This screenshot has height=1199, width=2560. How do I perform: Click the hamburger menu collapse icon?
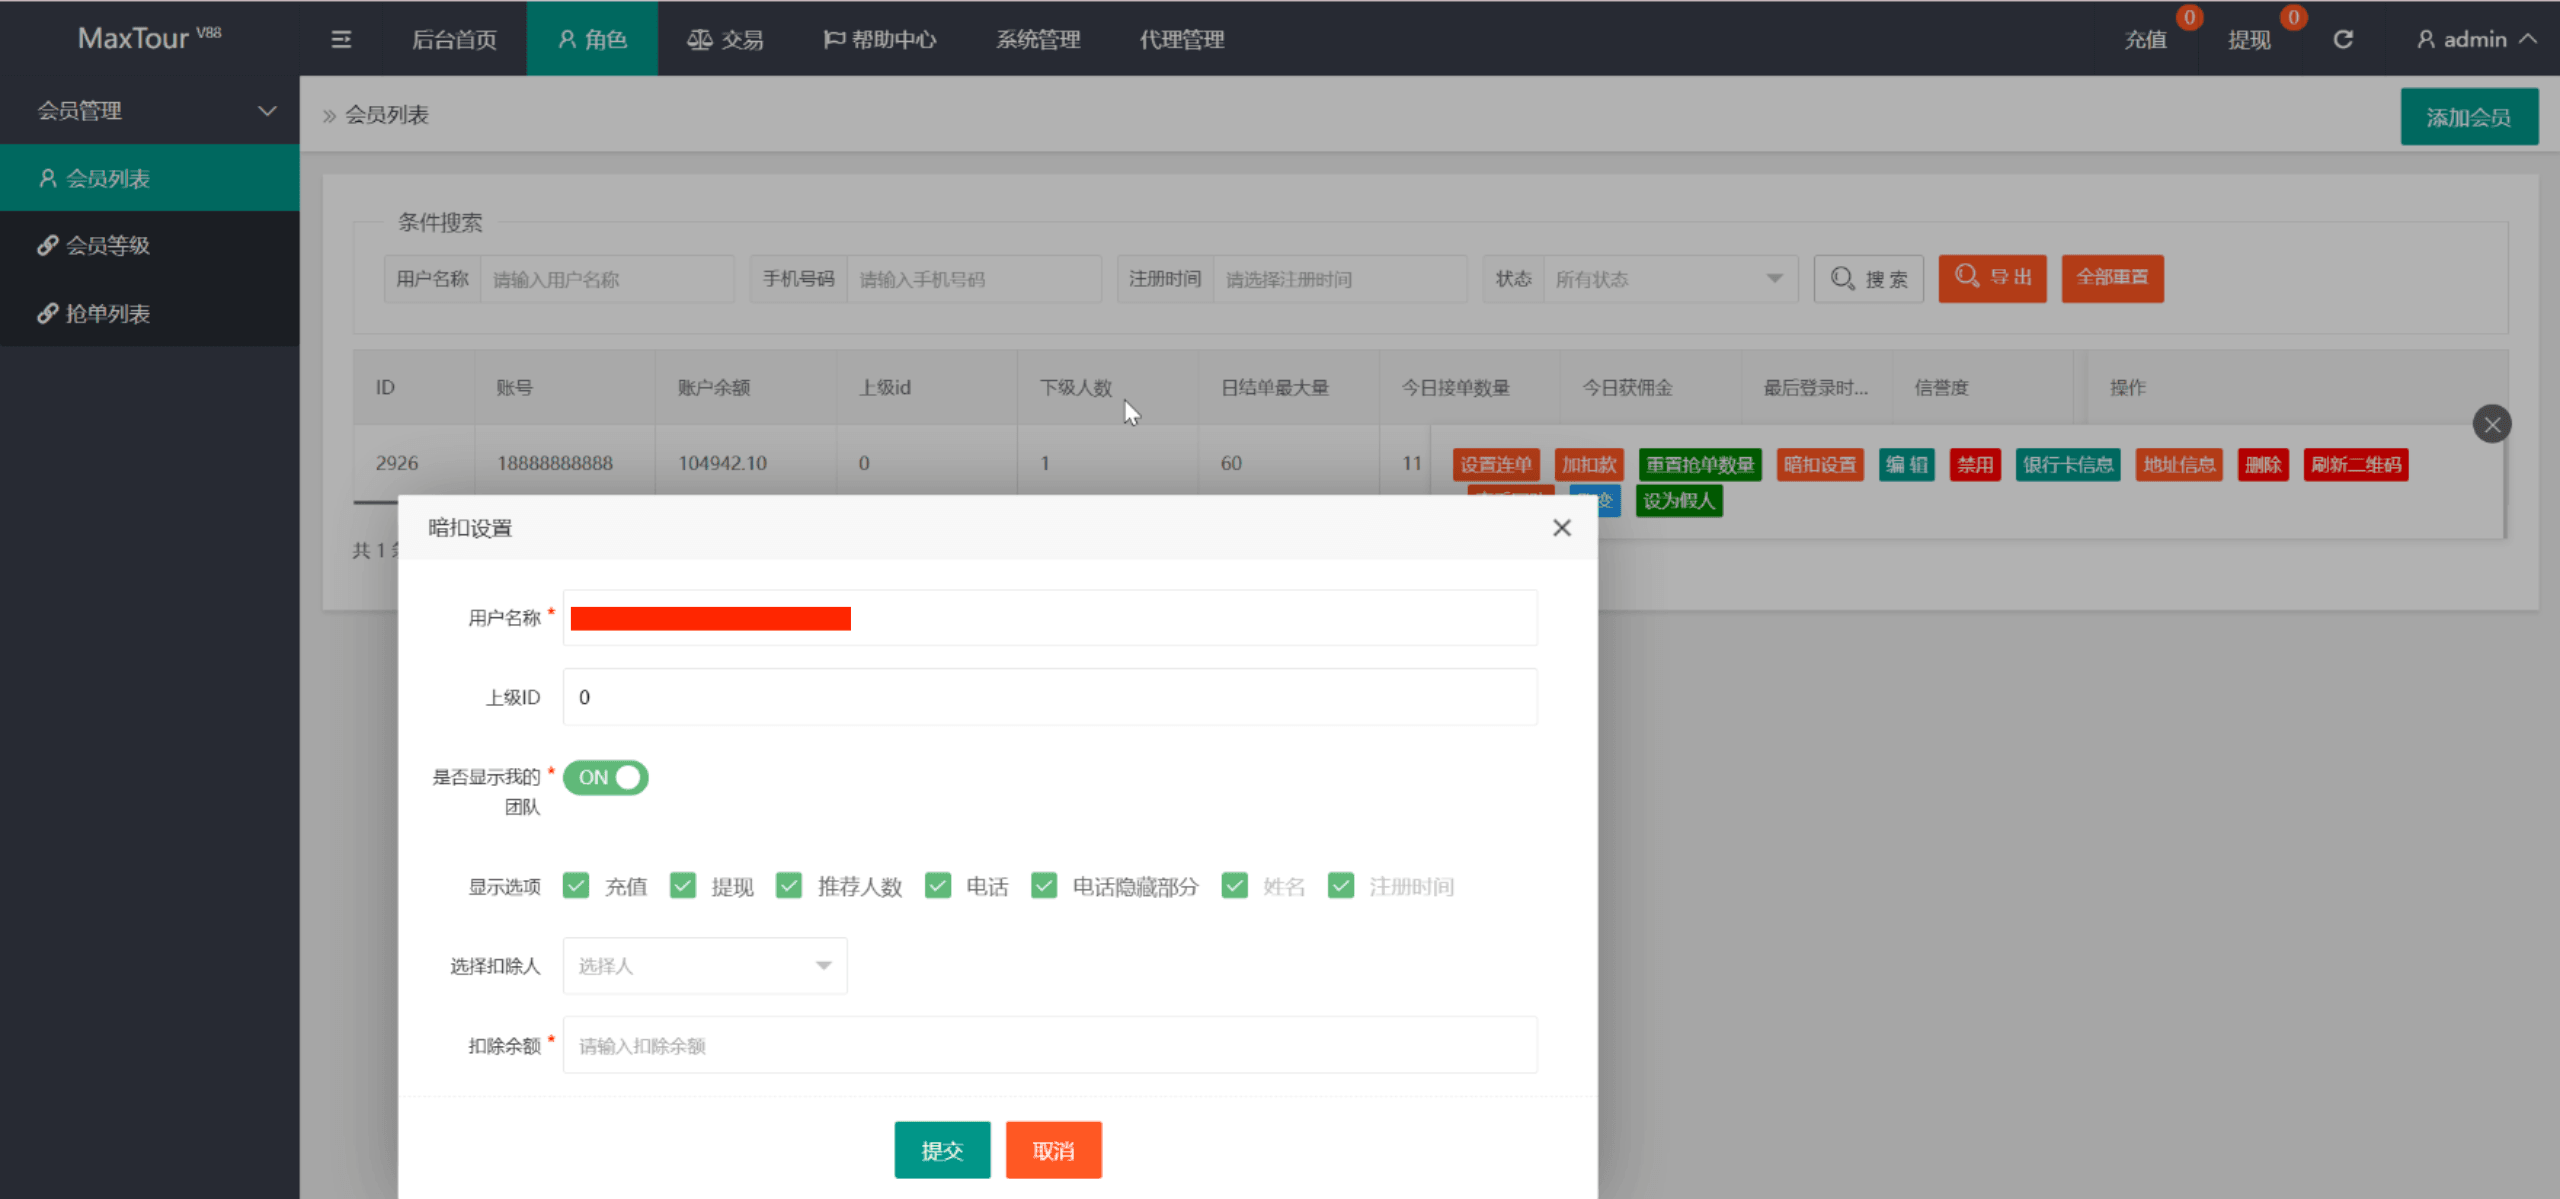click(341, 39)
